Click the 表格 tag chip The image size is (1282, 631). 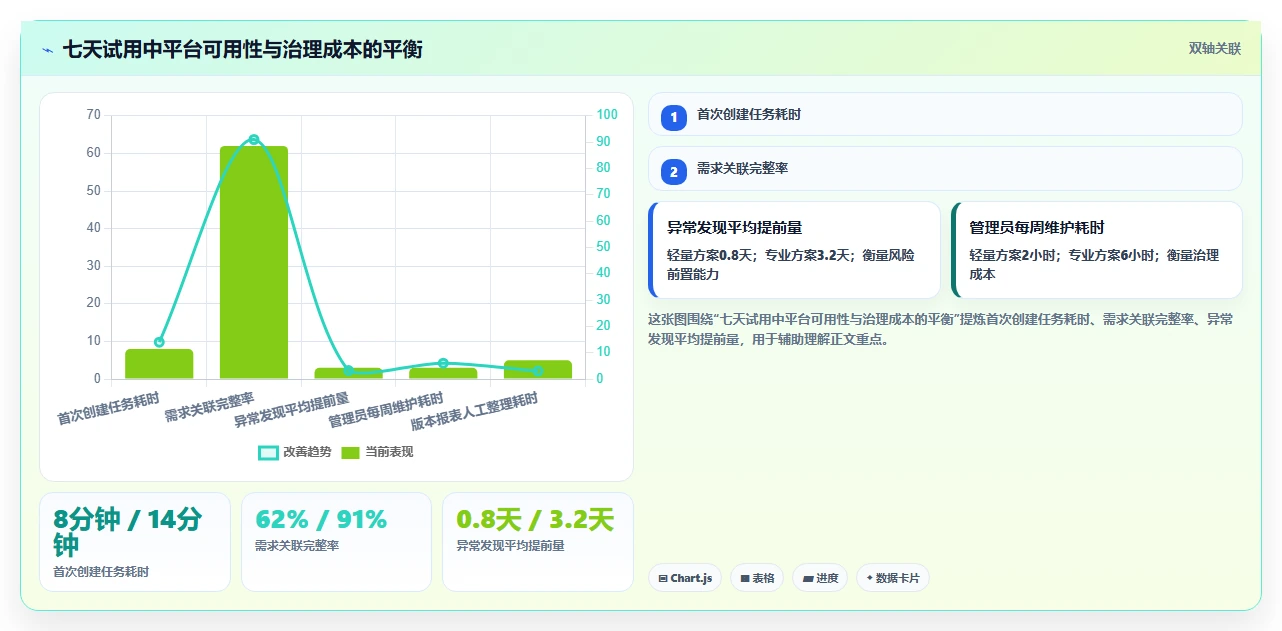757,578
